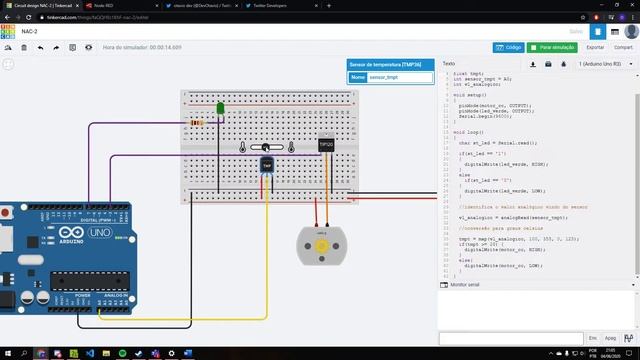
Task: Open Visual Studio Code from taskbar
Action: [90, 353]
